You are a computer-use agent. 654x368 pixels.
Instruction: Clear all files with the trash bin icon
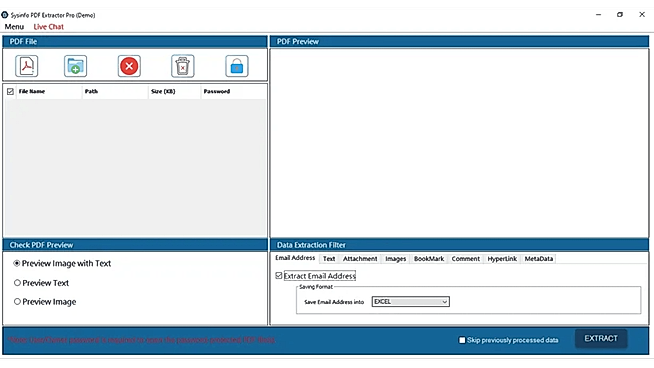click(x=183, y=66)
